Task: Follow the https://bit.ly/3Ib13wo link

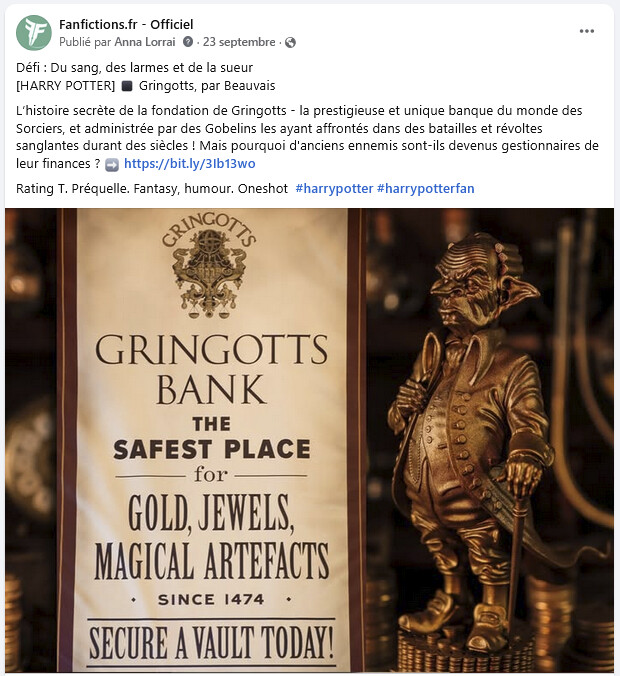Action: click(x=190, y=164)
